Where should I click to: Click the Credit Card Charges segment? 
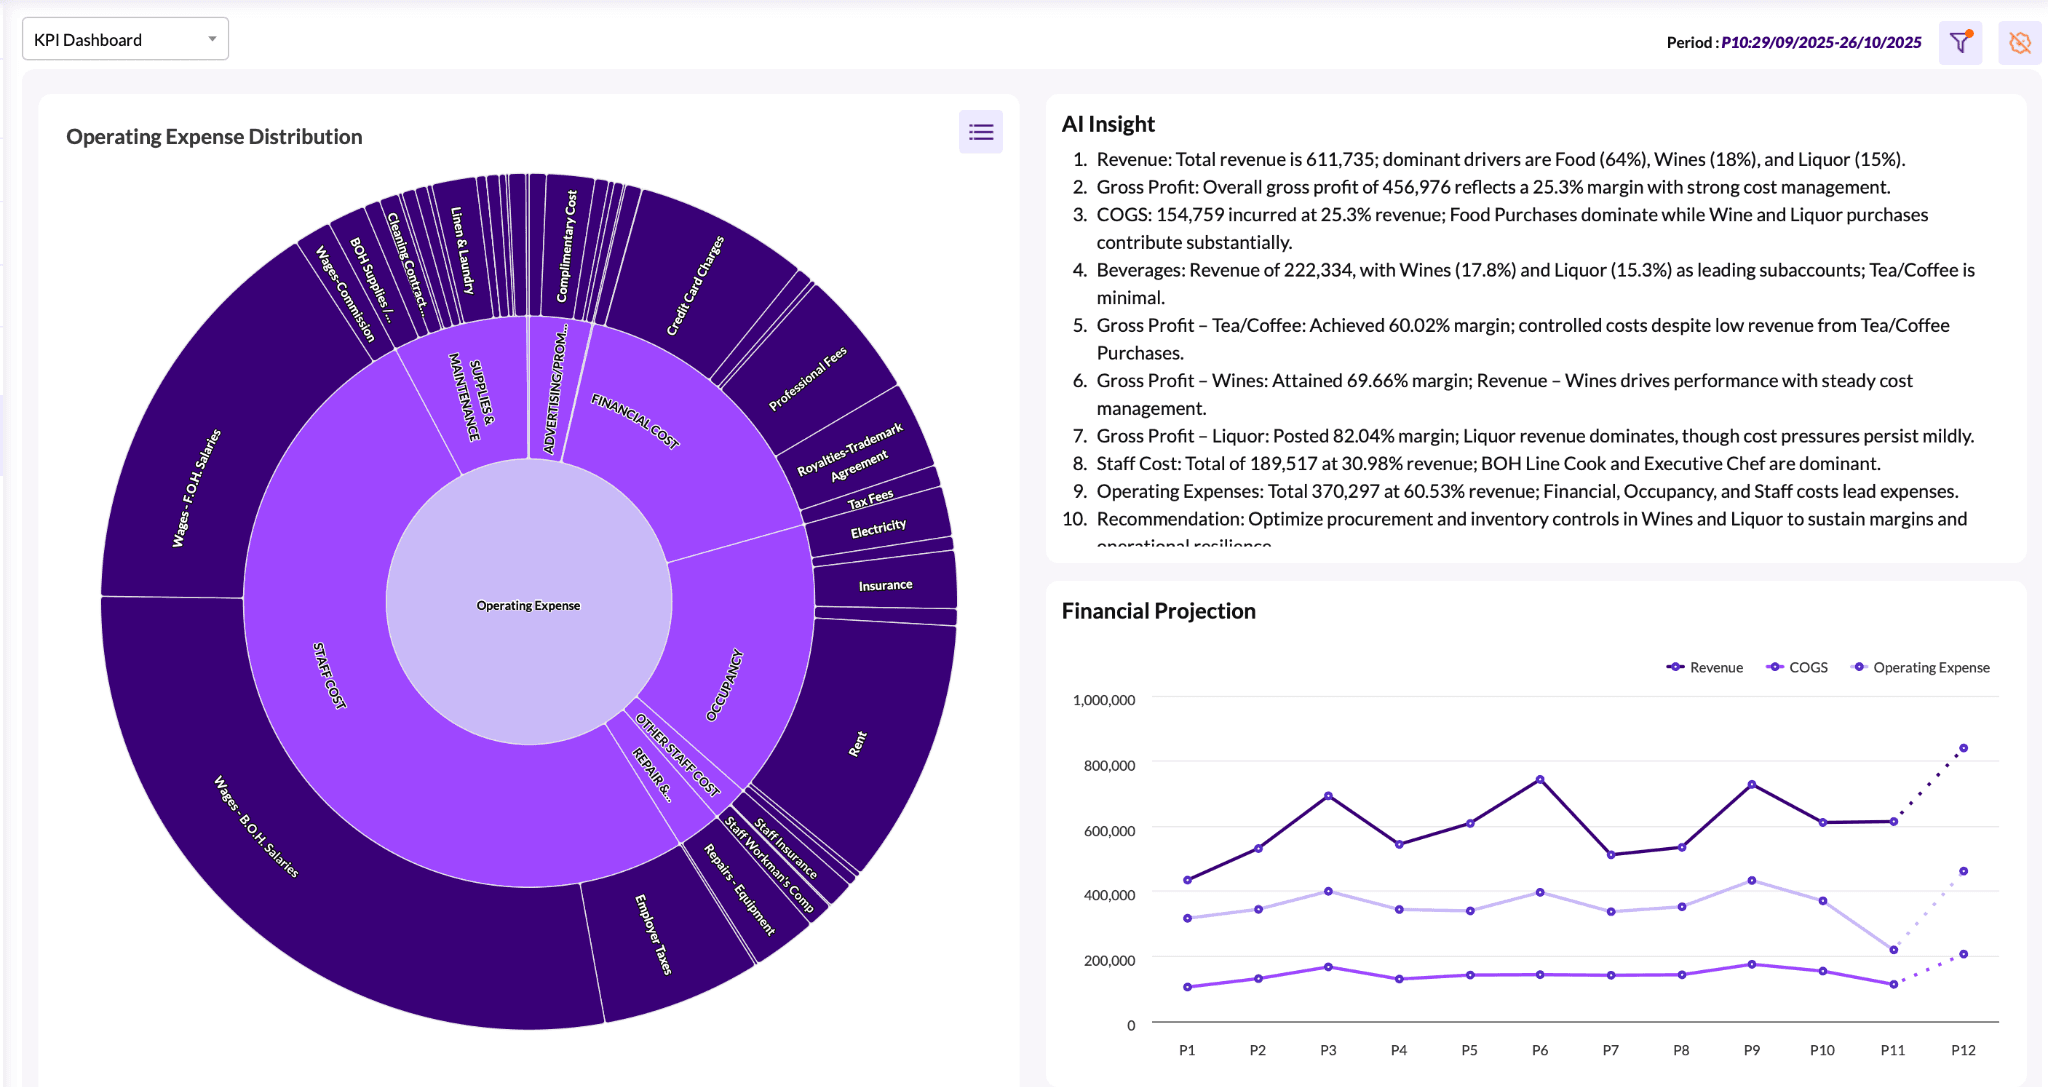coord(696,284)
